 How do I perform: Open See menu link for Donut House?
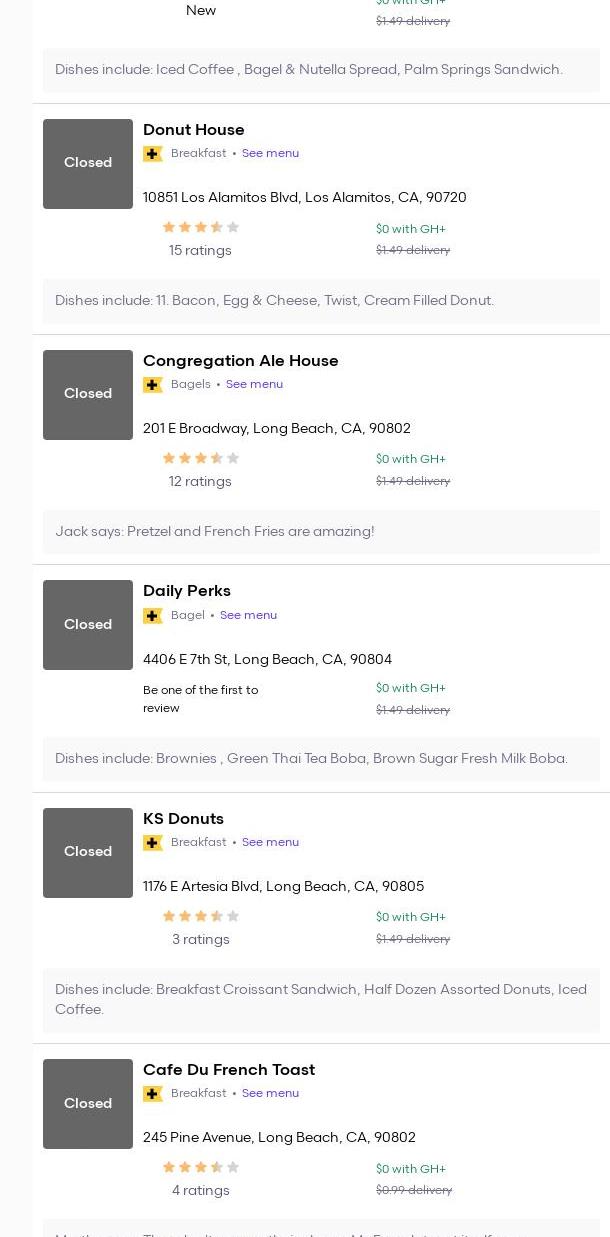(x=270, y=154)
